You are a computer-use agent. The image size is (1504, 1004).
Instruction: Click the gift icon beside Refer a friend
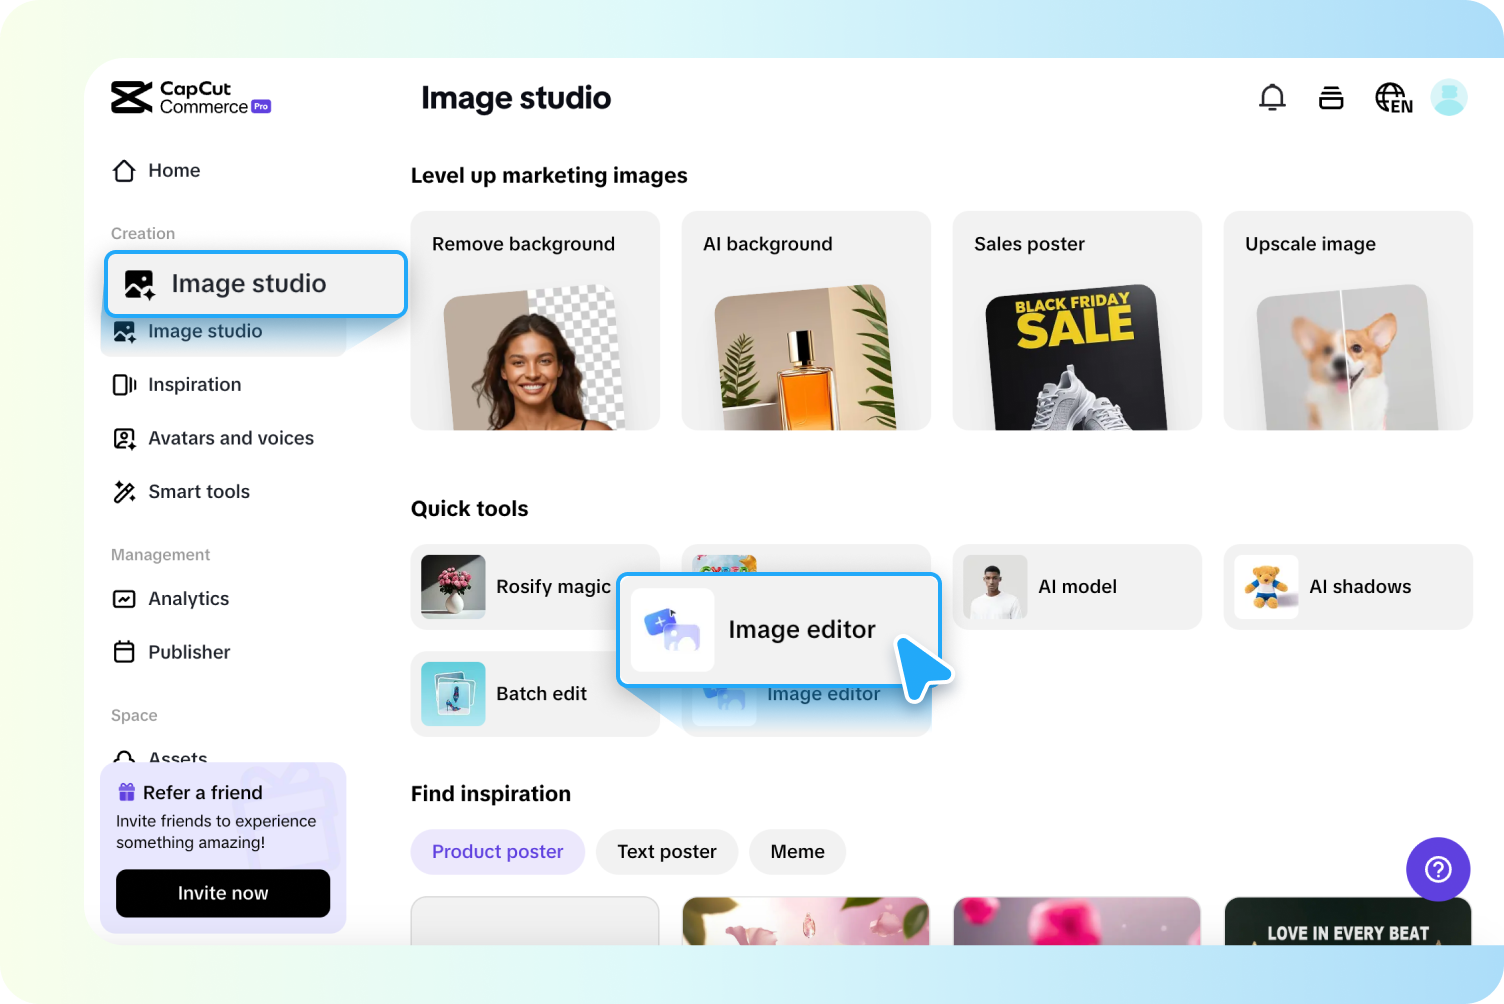127,793
